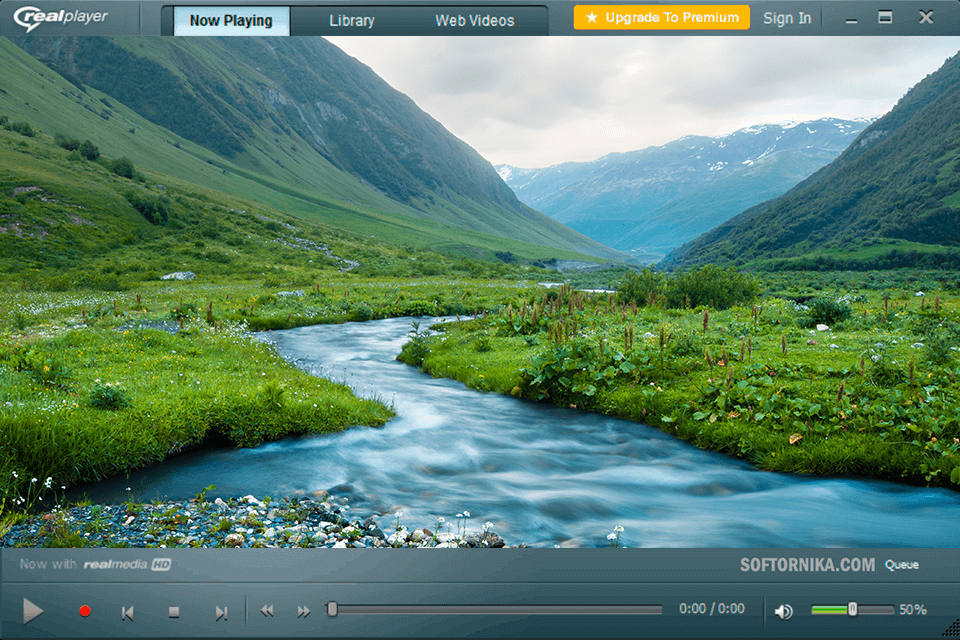Viewport: 960px width, 640px height.
Task: Skip to the next track
Action: coord(221,612)
